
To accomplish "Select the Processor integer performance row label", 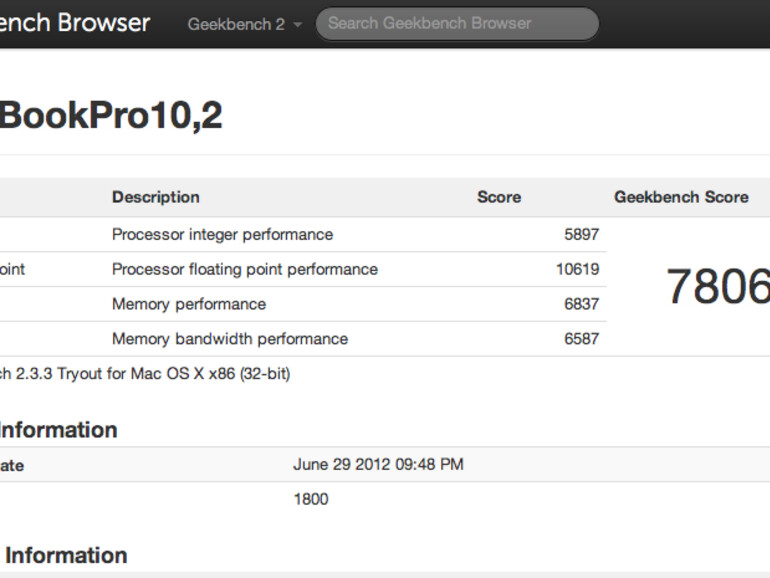I will tap(222, 234).
